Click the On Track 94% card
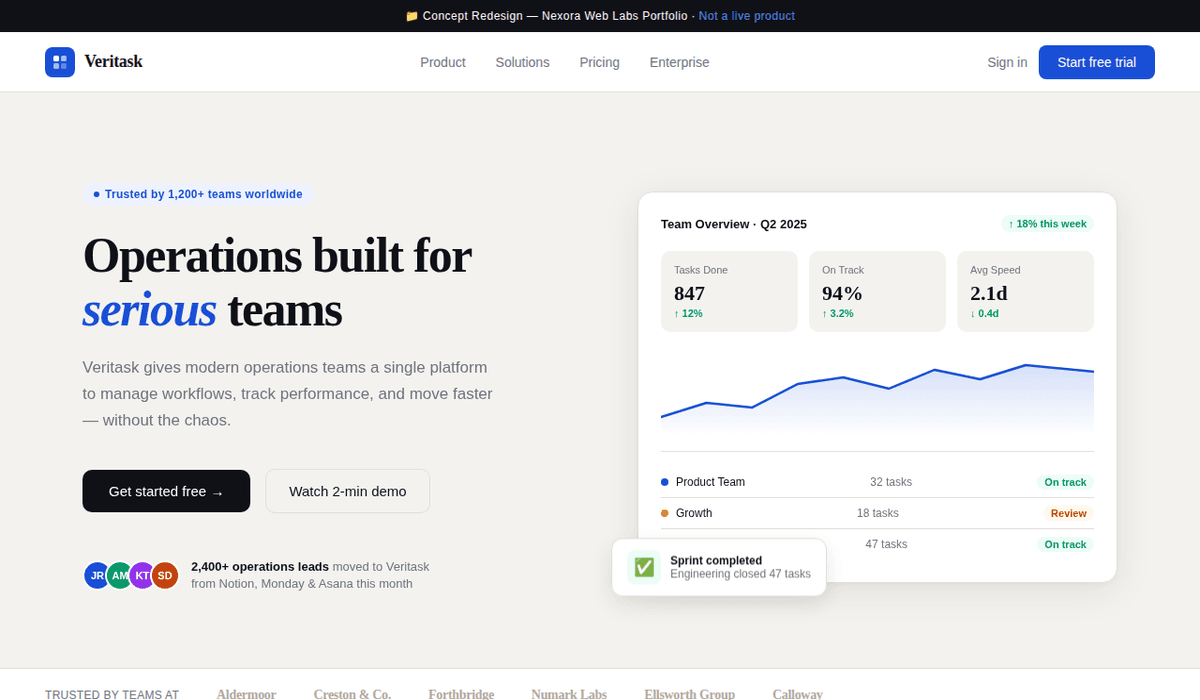The image size is (1200, 700). [x=877, y=291]
